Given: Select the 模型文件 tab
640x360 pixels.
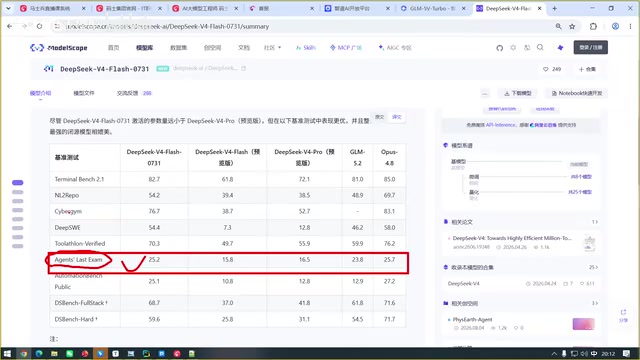Looking at the screenshot, I should 84,93.
